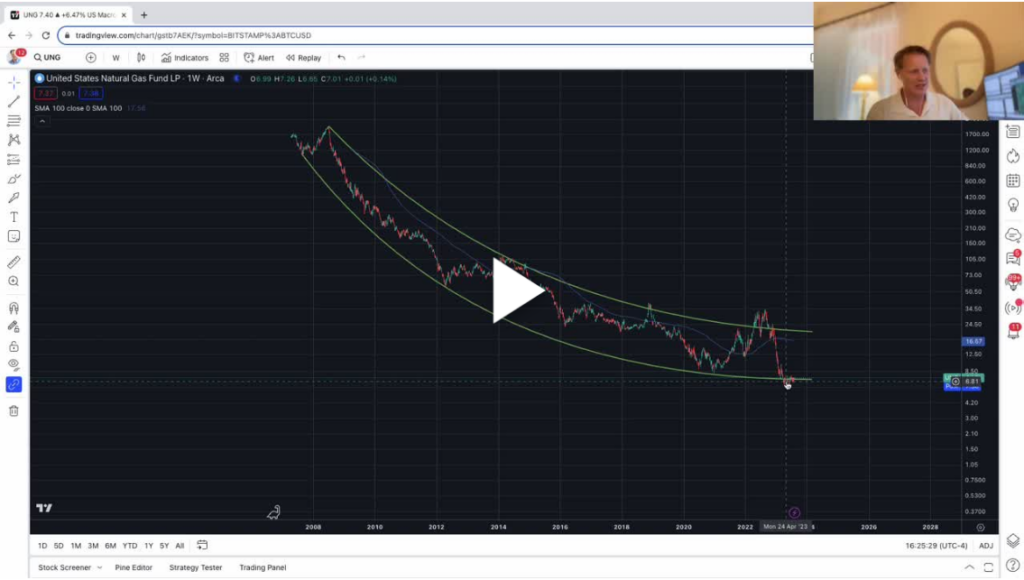Select the zoom in tool
This screenshot has height=580, width=1024.
pyautogui.click(x=14, y=282)
